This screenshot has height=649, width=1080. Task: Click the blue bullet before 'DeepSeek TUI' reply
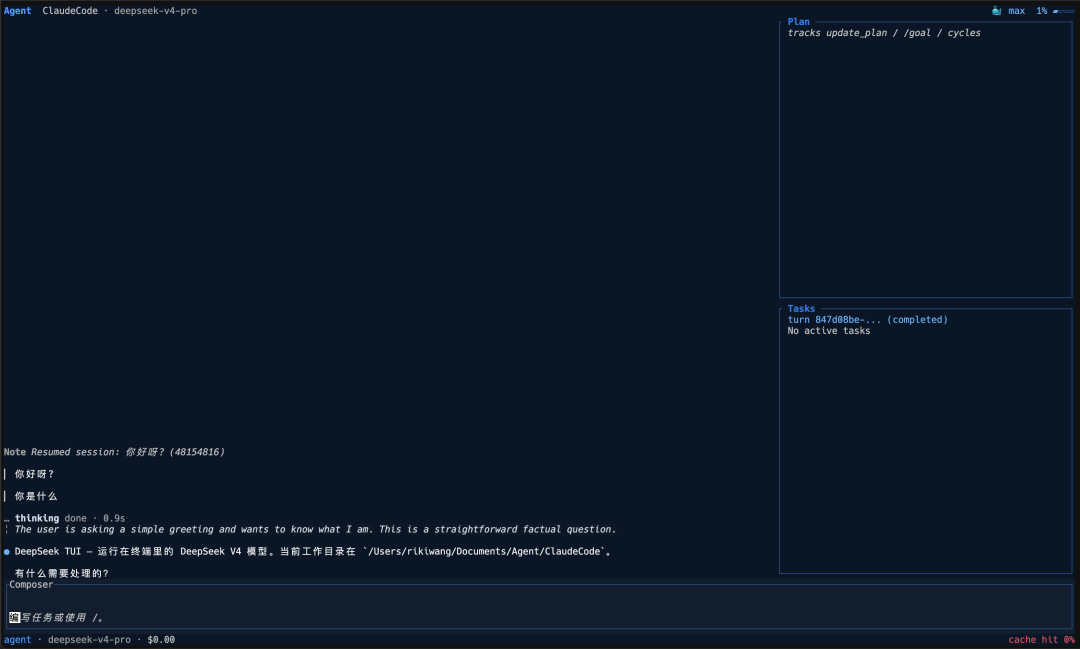pos(7,551)
